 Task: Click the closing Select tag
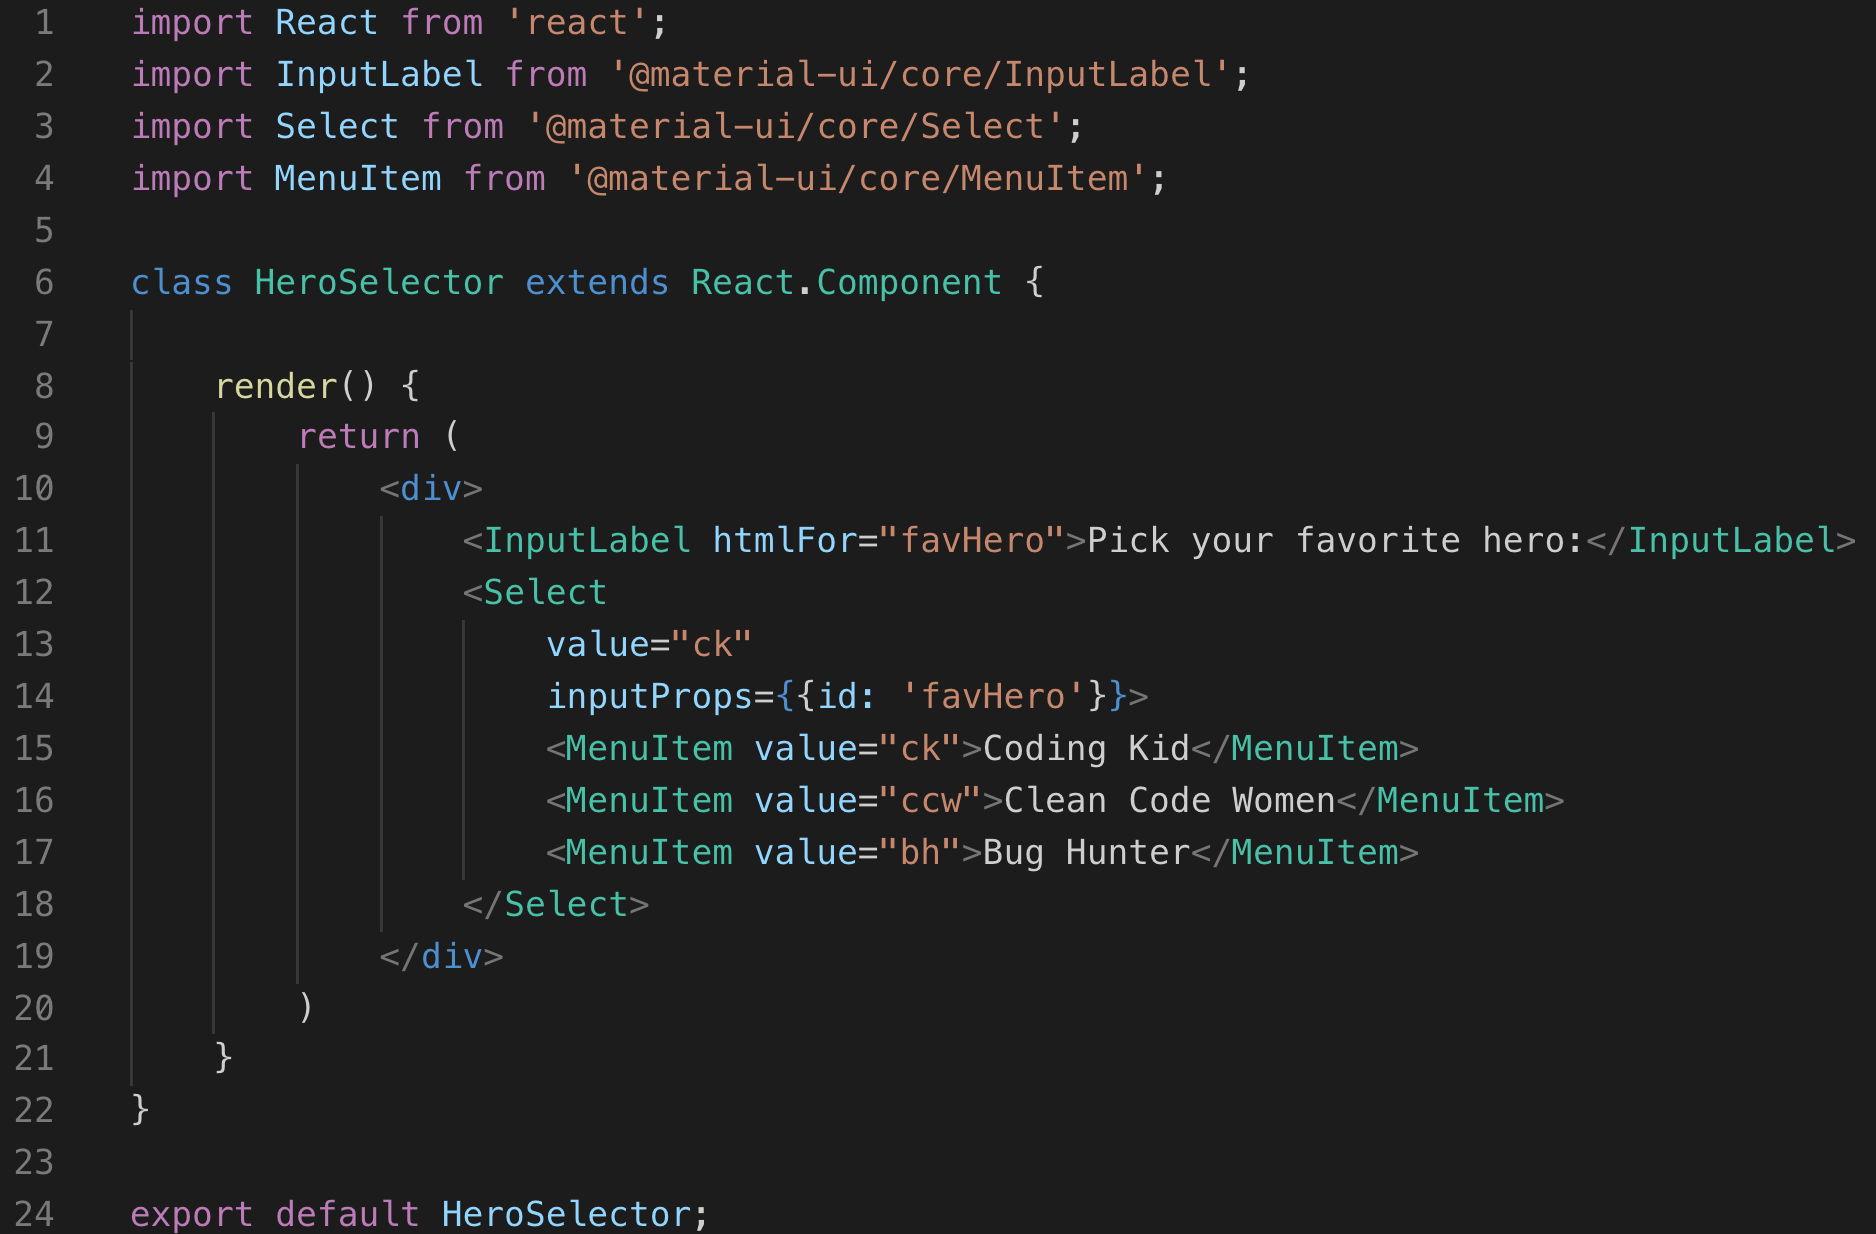pos(555,904)
